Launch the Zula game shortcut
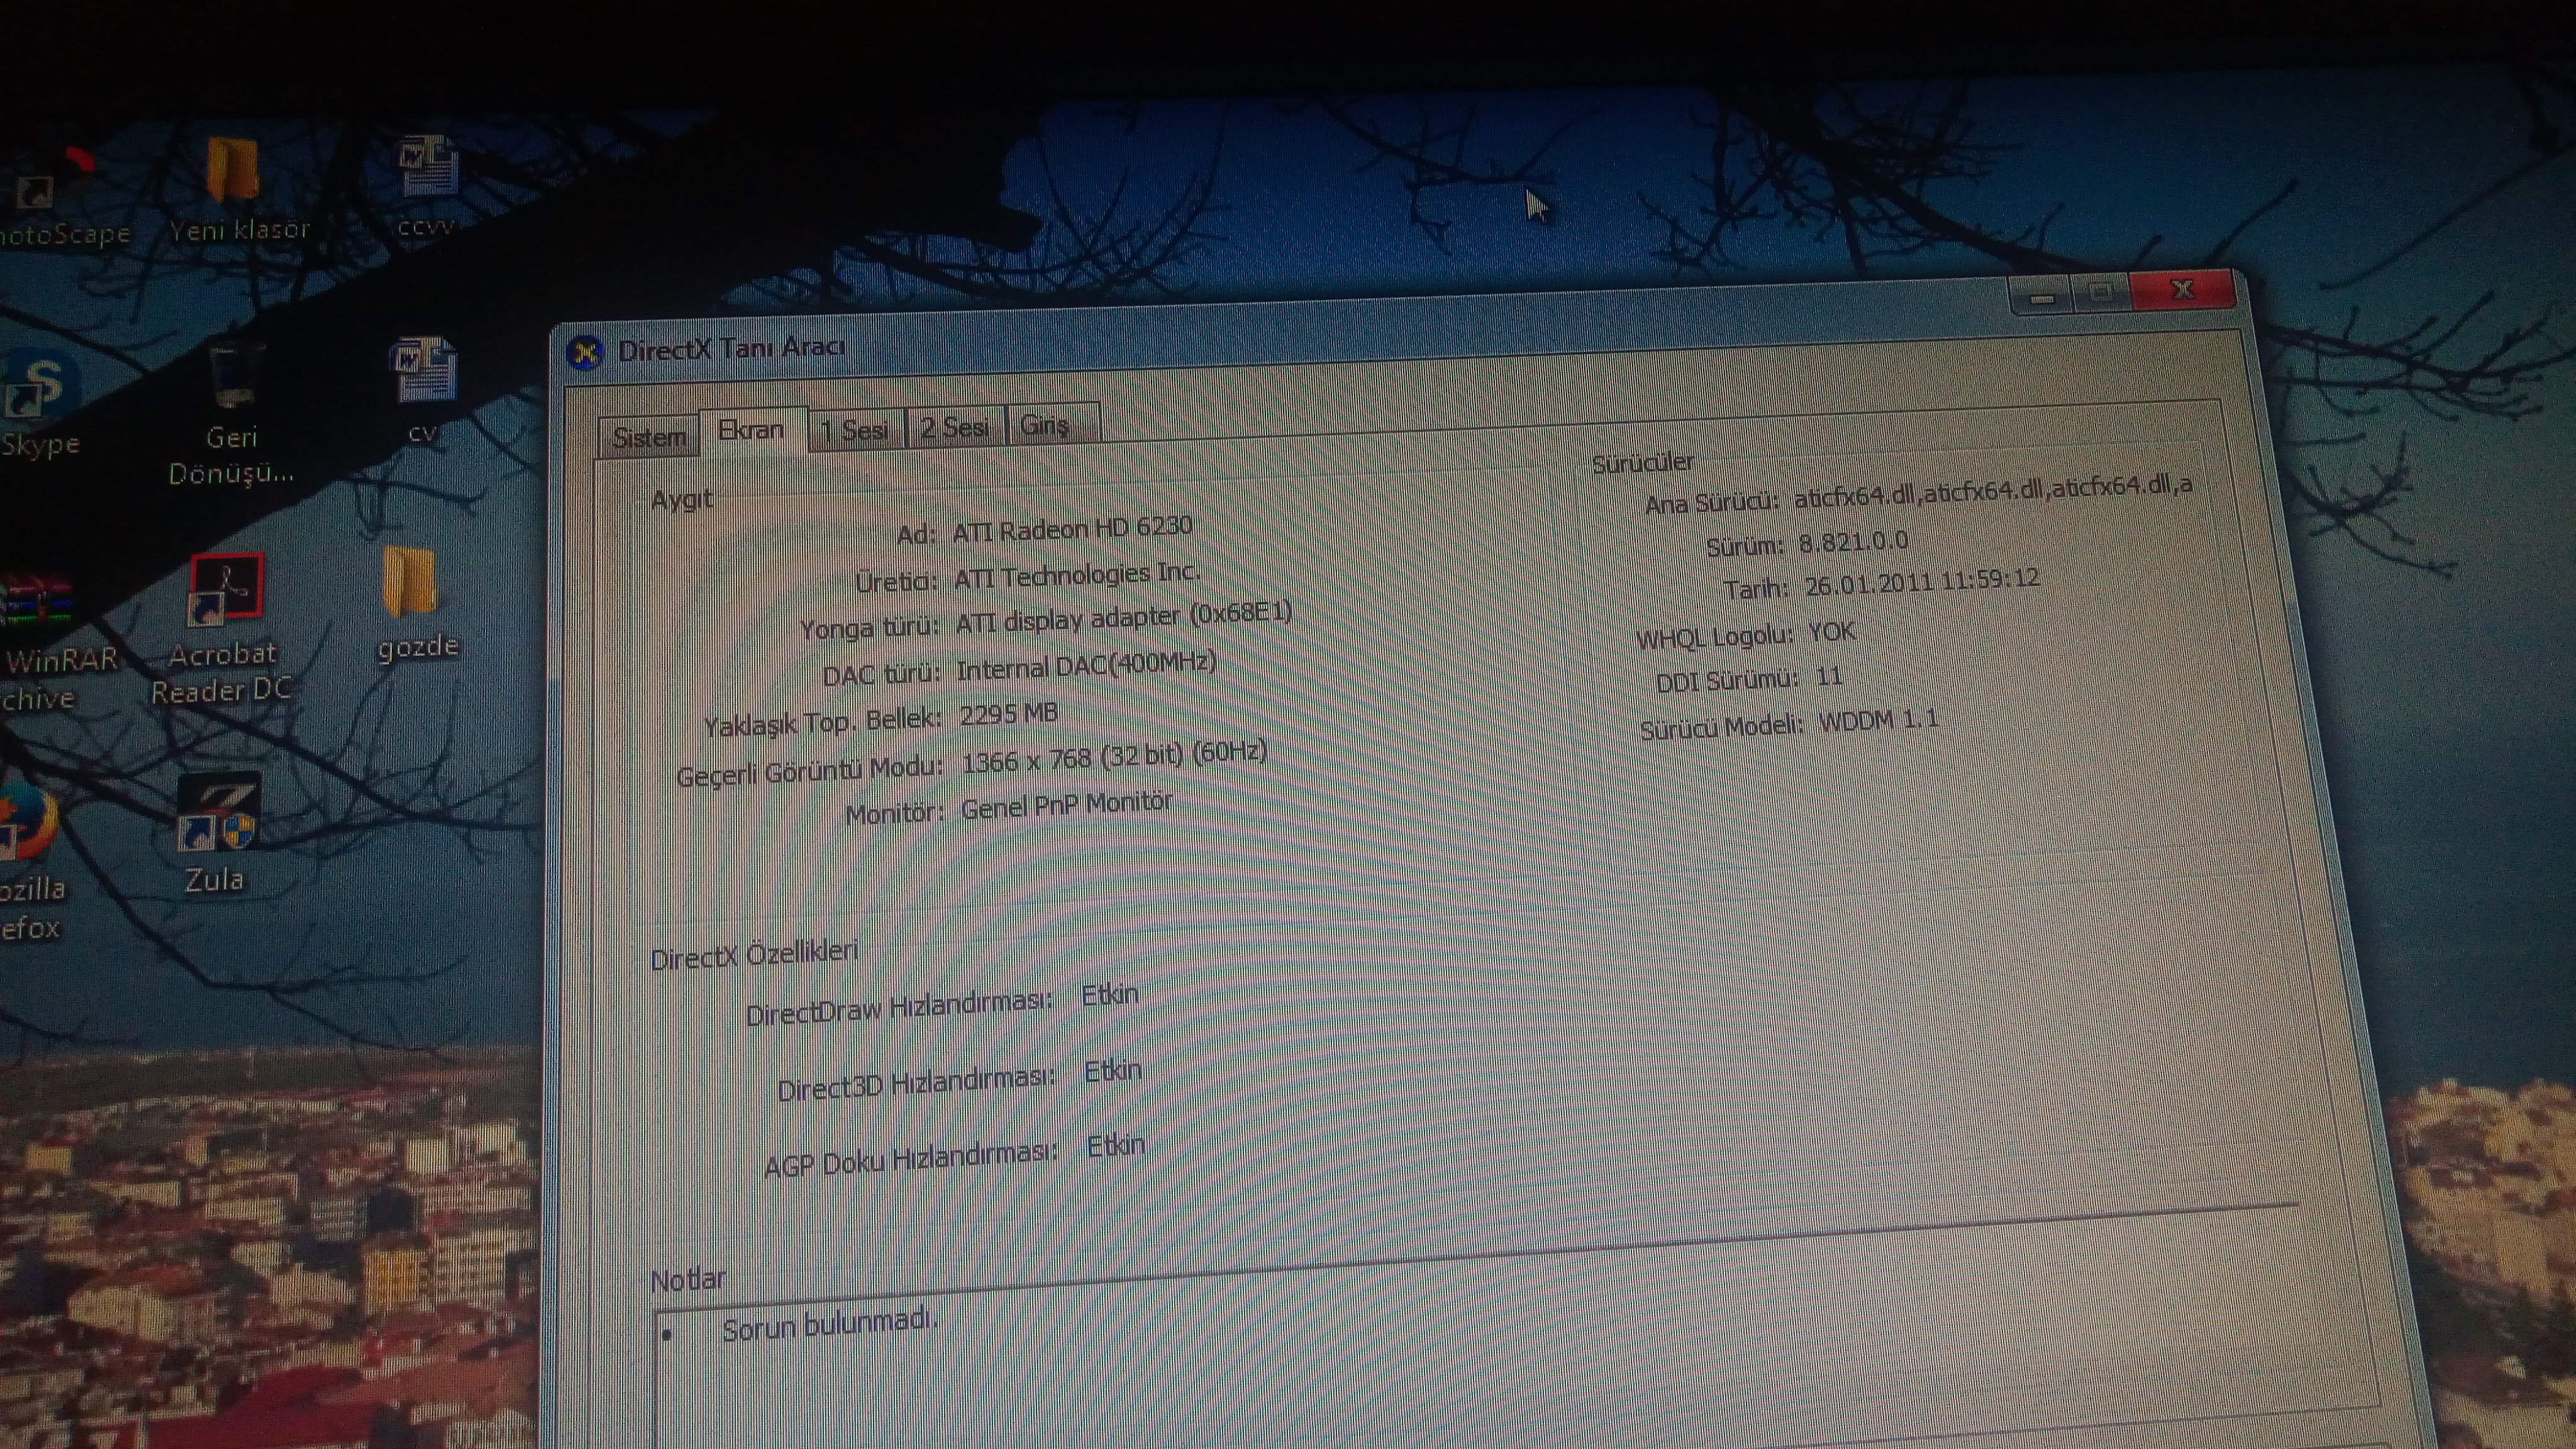The height and width of the screenshot is (1449, 2576). [217, 832]
